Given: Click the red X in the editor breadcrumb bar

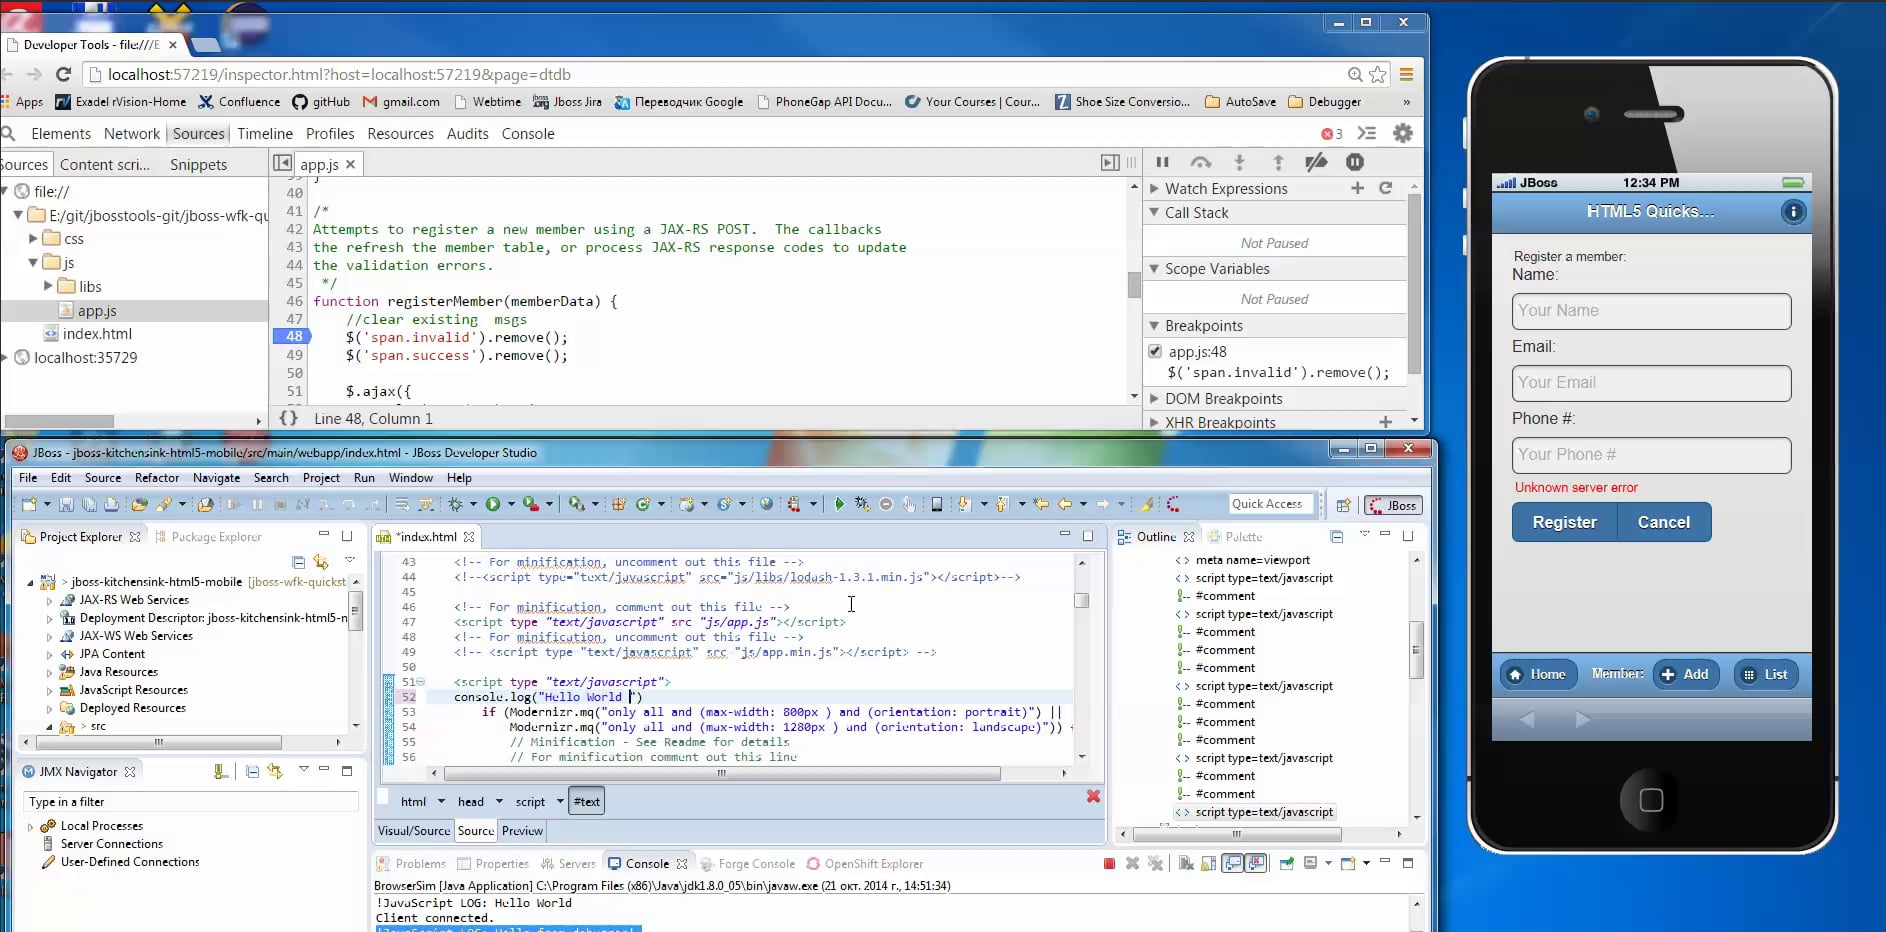Looking at the screenshot, I should click(x=1093, y=796).
